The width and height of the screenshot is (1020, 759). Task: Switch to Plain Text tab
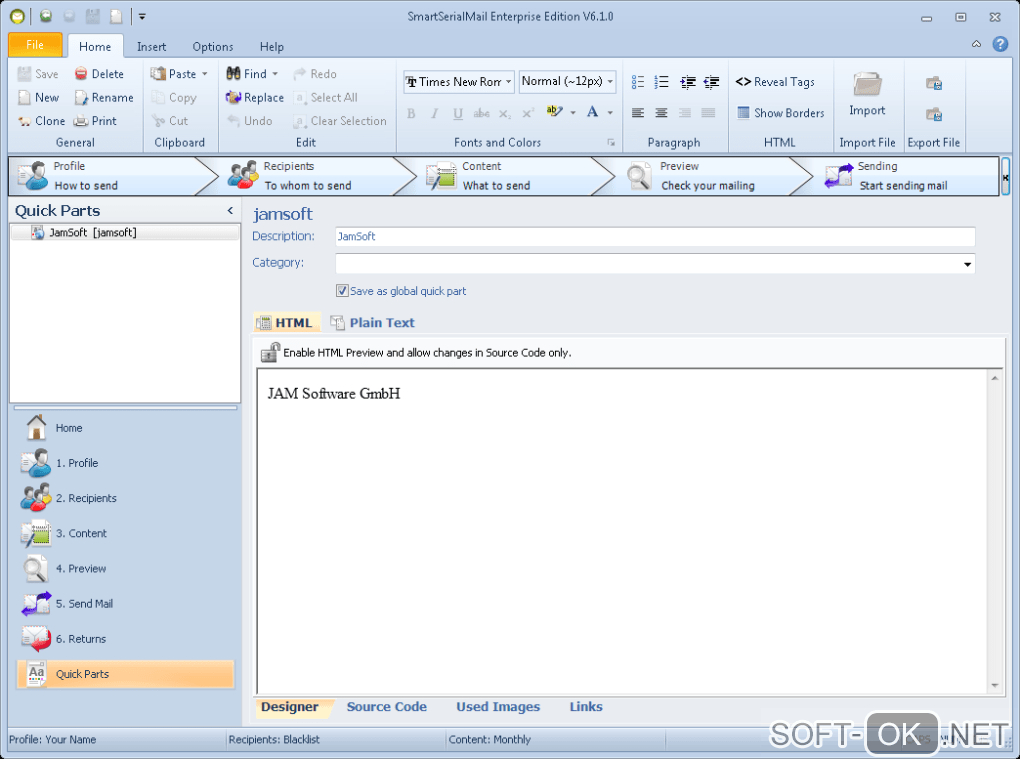point(372,323)
